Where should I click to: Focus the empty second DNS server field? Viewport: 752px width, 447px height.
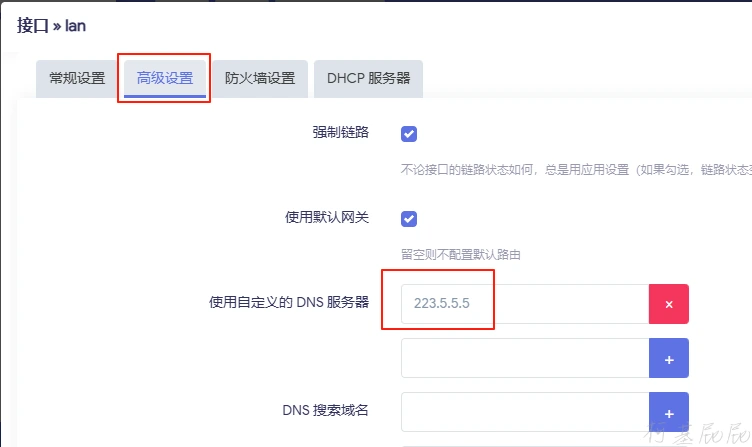pos(525,358)
